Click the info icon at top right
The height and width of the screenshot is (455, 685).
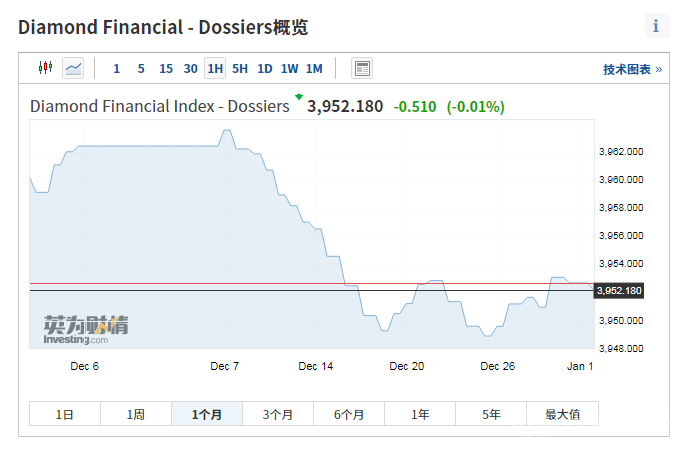pyautogui.click(x=656, y=27)
